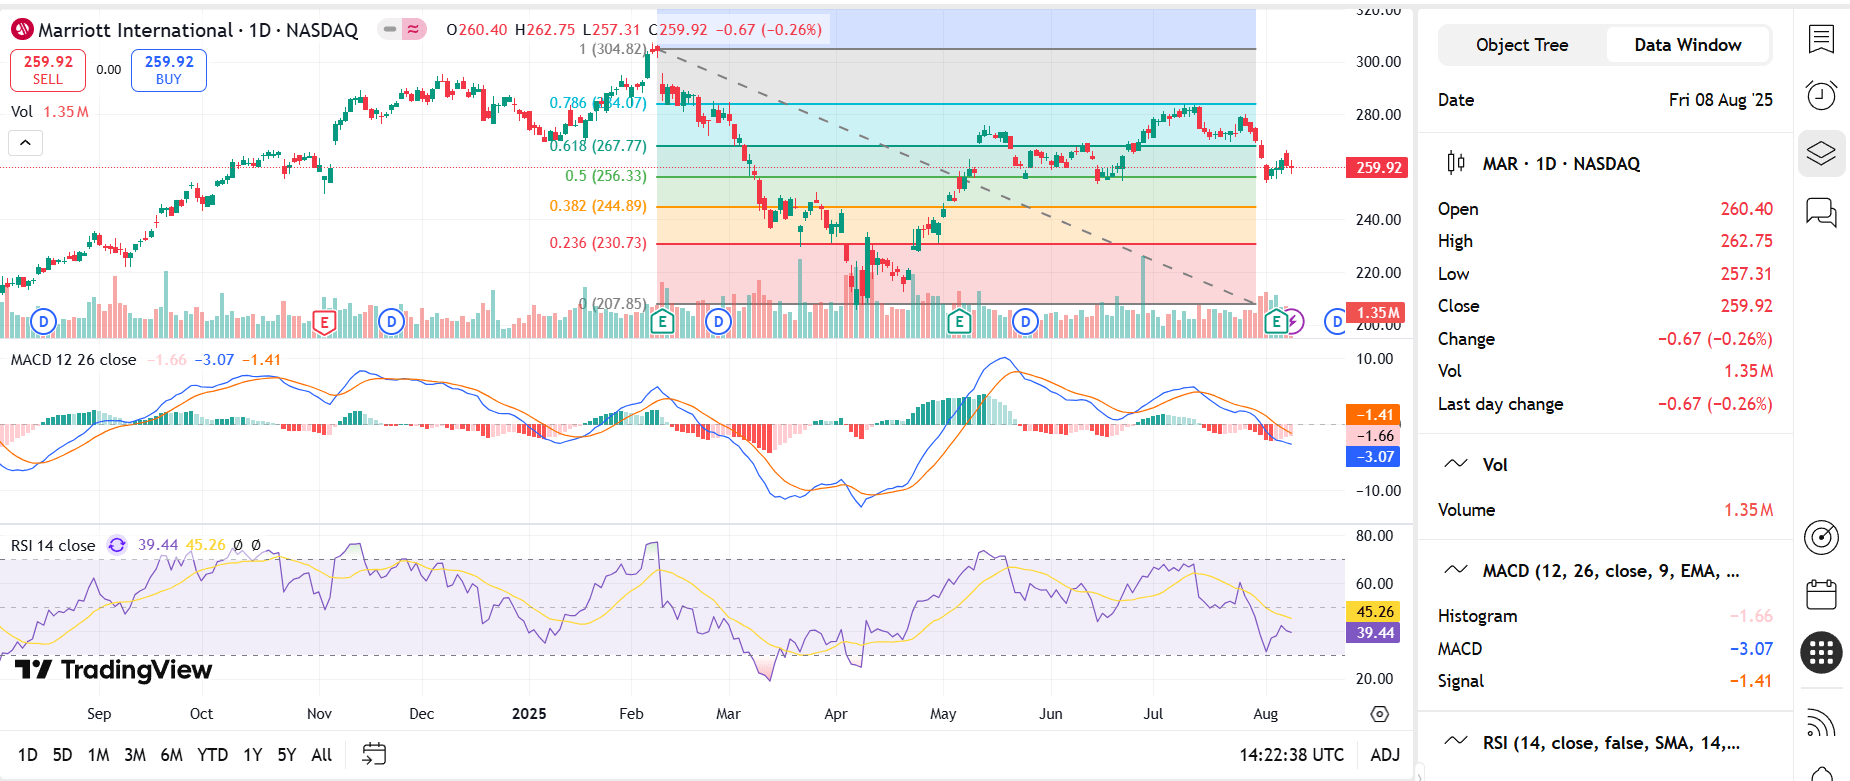Select the 1Y time range
The height and width of the screenshot is (781, 1850).
tap(253, 755)
